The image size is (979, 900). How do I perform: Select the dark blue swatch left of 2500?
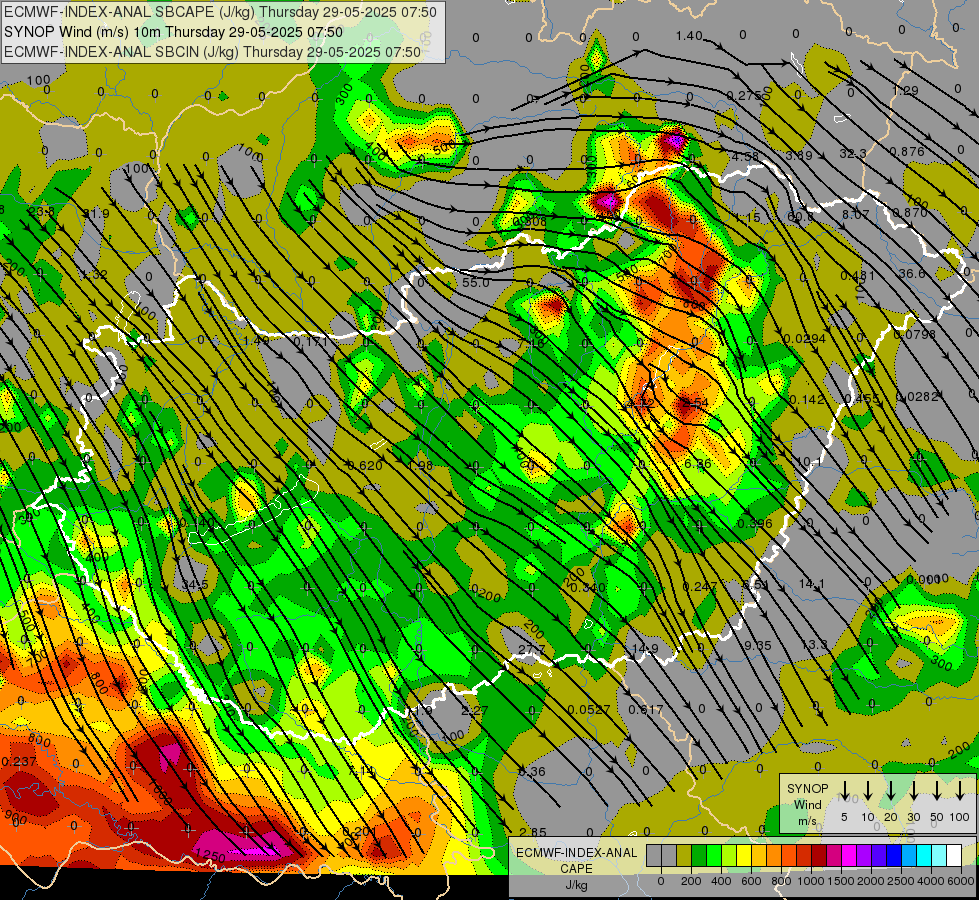893,856
